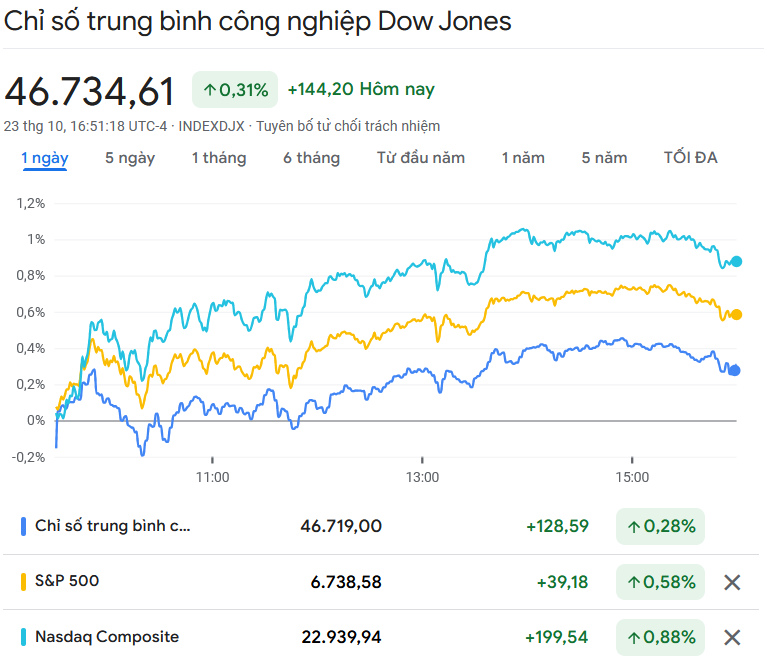The image size is (764, 663).
Task: Click the blue Dow Jones line endpoint dot
Action: coord(735,370)
